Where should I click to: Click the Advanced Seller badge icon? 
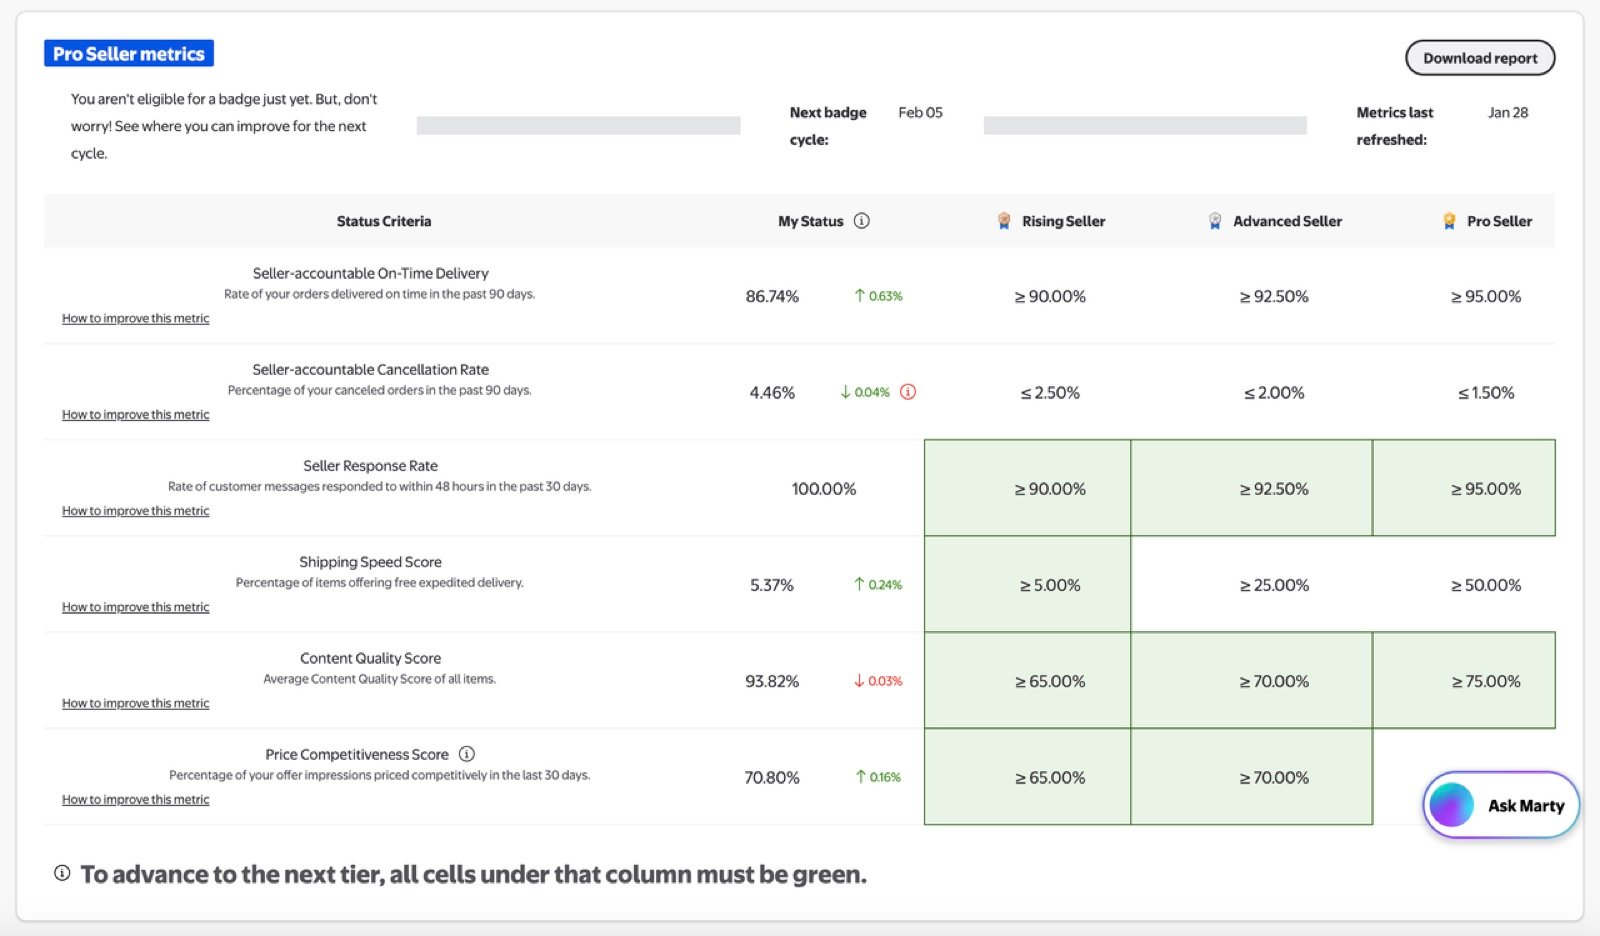(1215, 221)
